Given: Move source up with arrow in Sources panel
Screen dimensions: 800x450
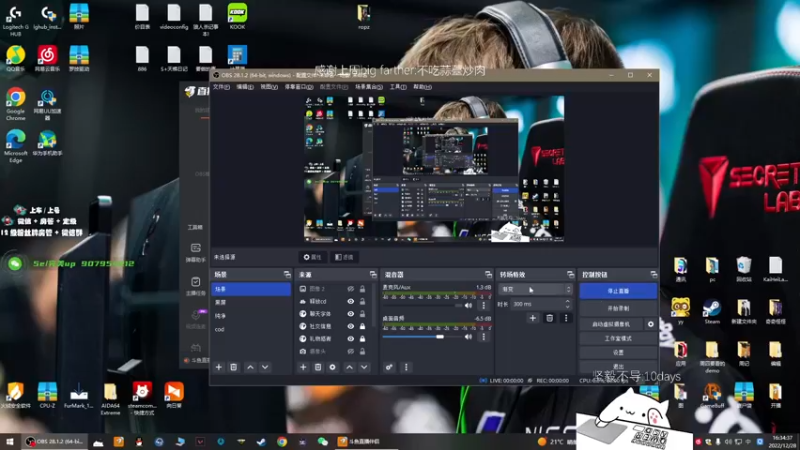Looking at the screenshot, I should 349,367.
